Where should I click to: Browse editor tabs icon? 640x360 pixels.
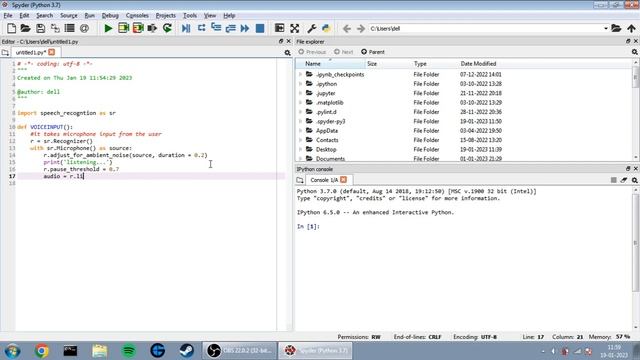click(5, 53)
